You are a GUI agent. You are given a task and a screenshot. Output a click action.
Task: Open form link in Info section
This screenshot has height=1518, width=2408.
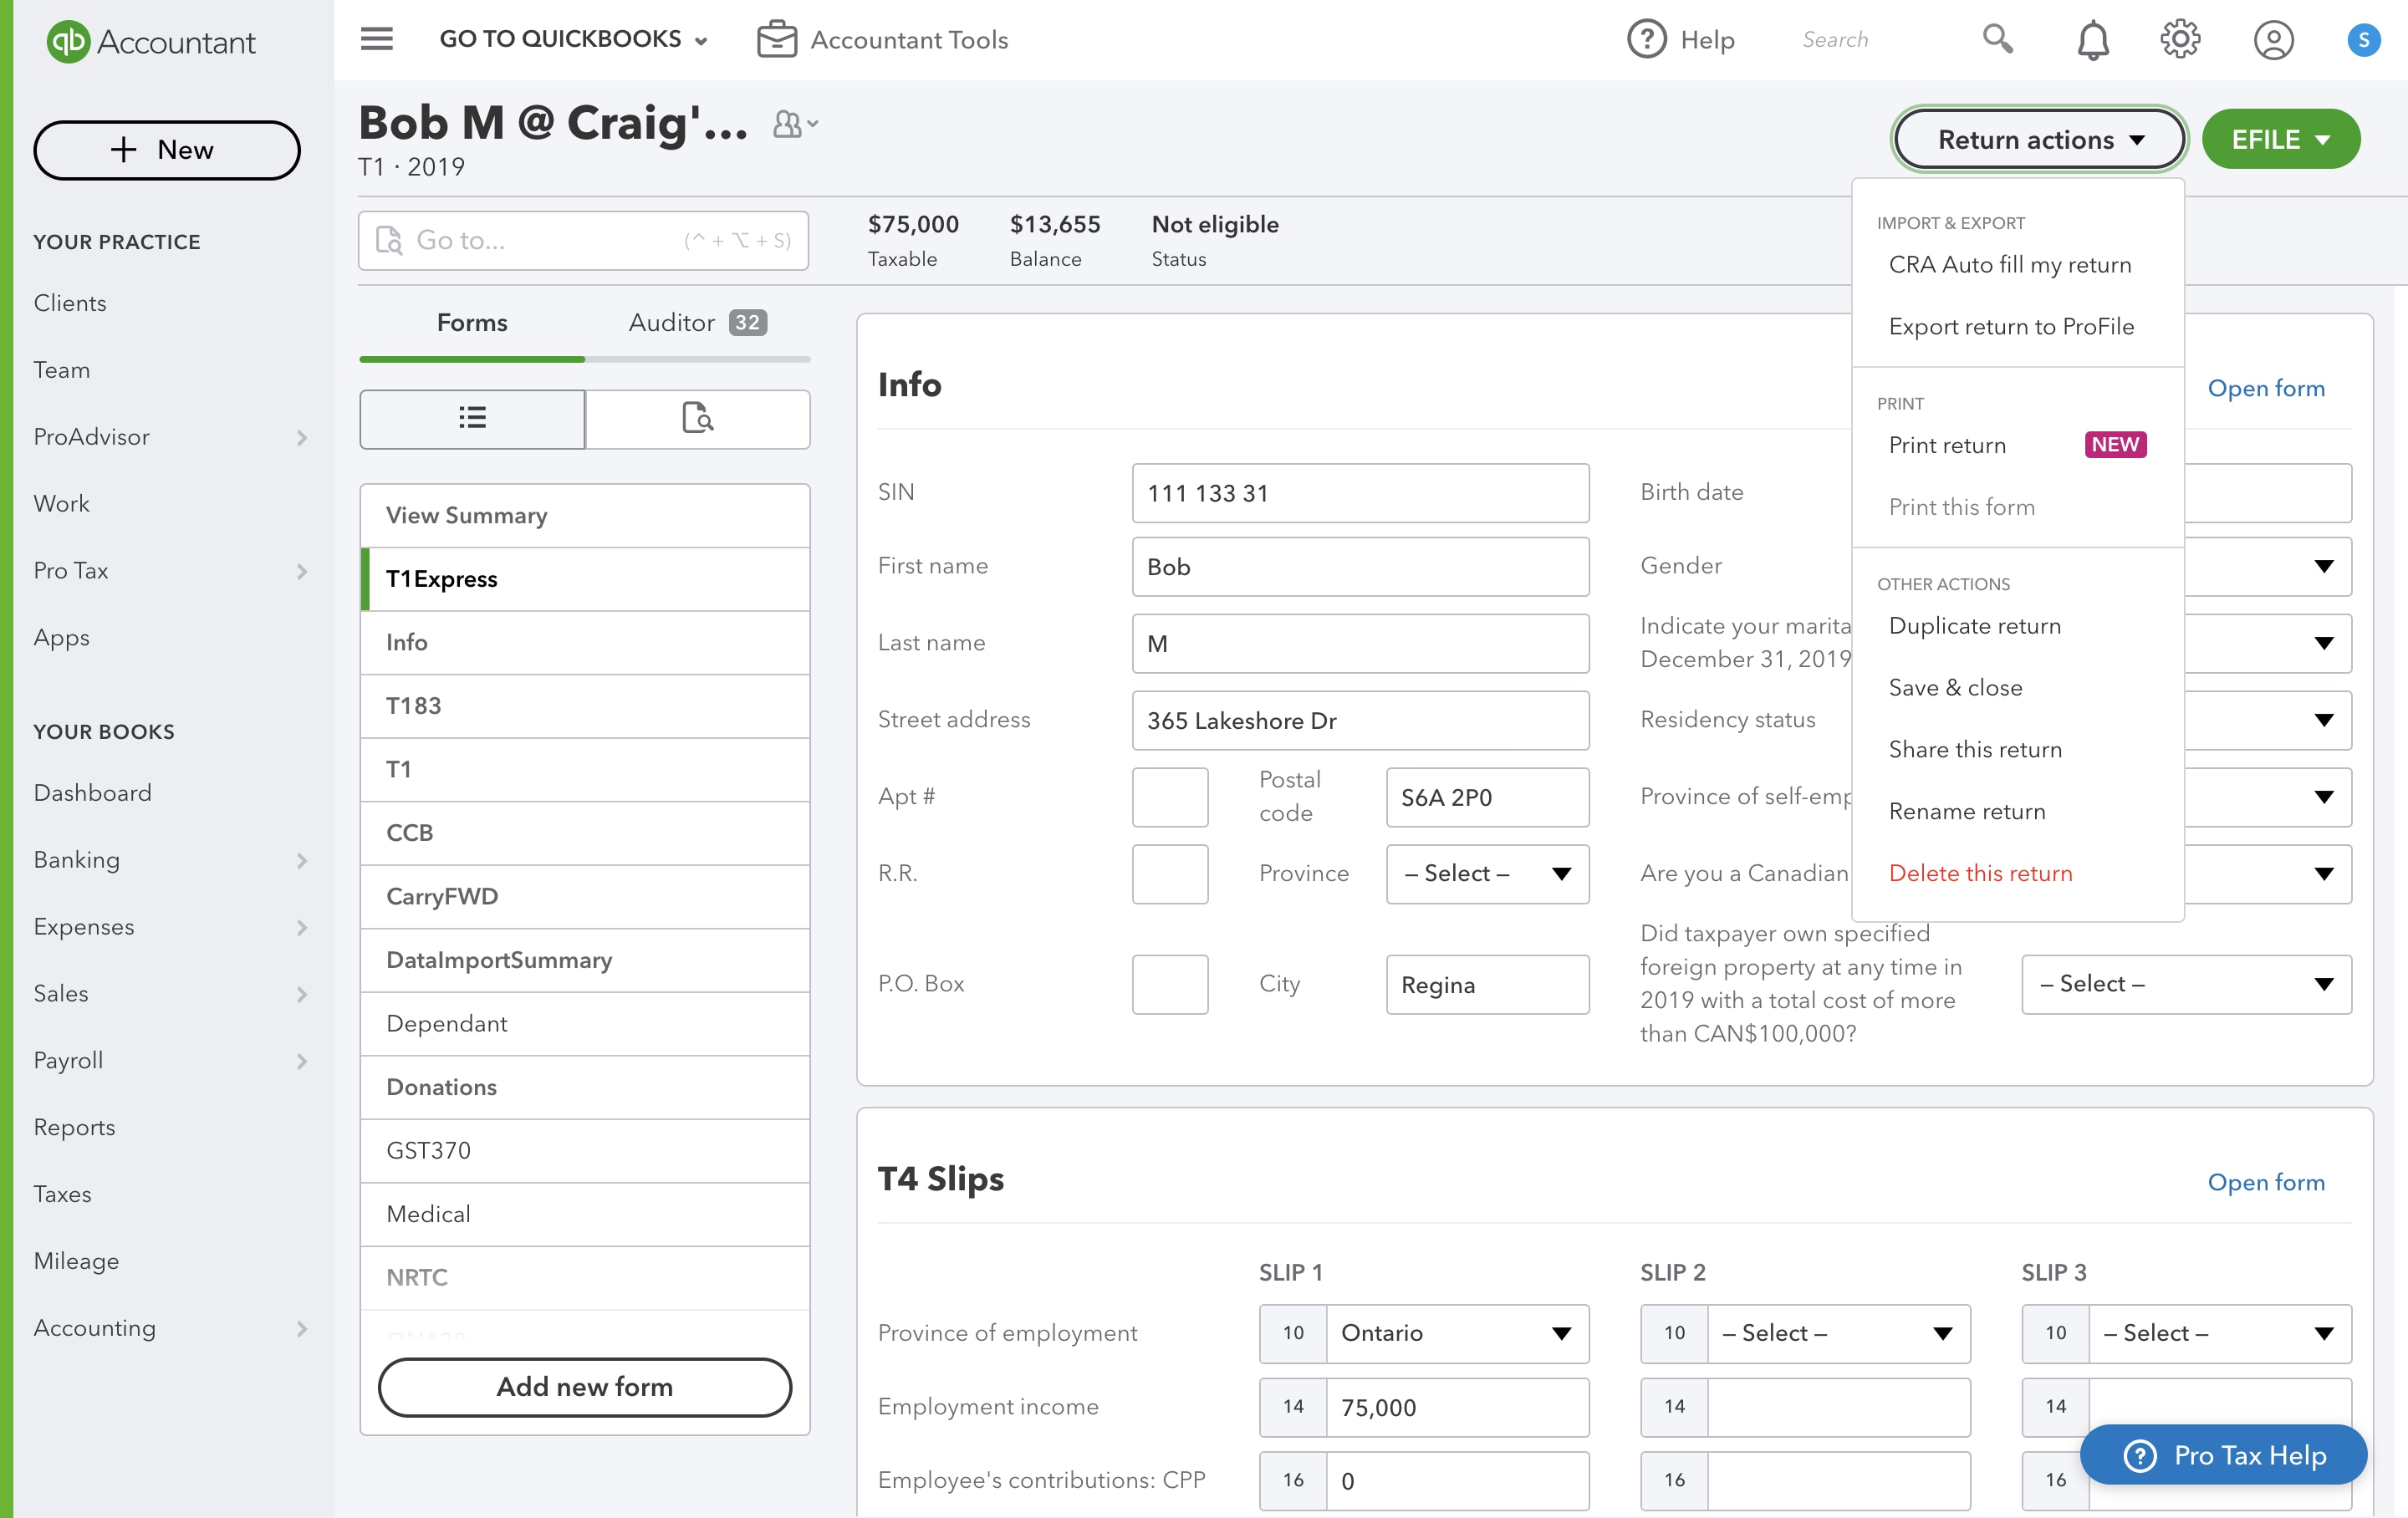tap(2265, 388)
